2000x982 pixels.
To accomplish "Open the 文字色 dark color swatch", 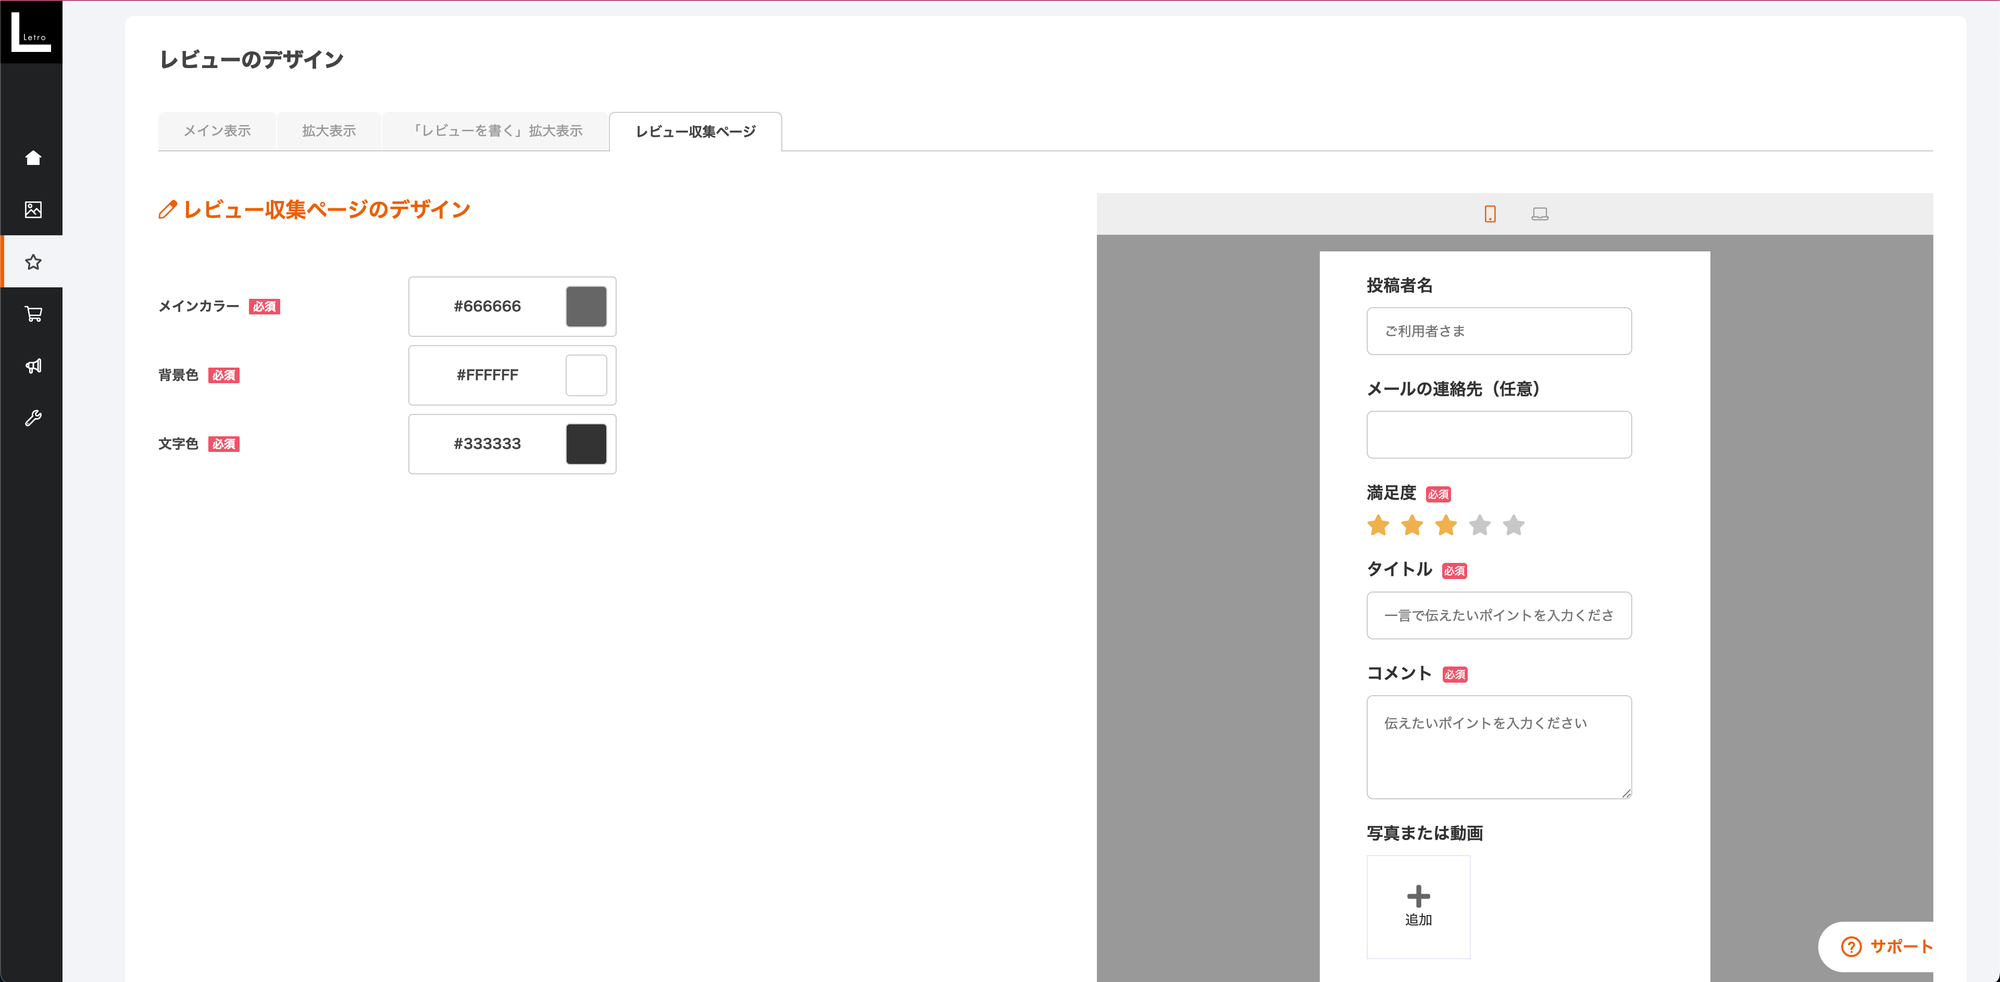I will (586, 444).
